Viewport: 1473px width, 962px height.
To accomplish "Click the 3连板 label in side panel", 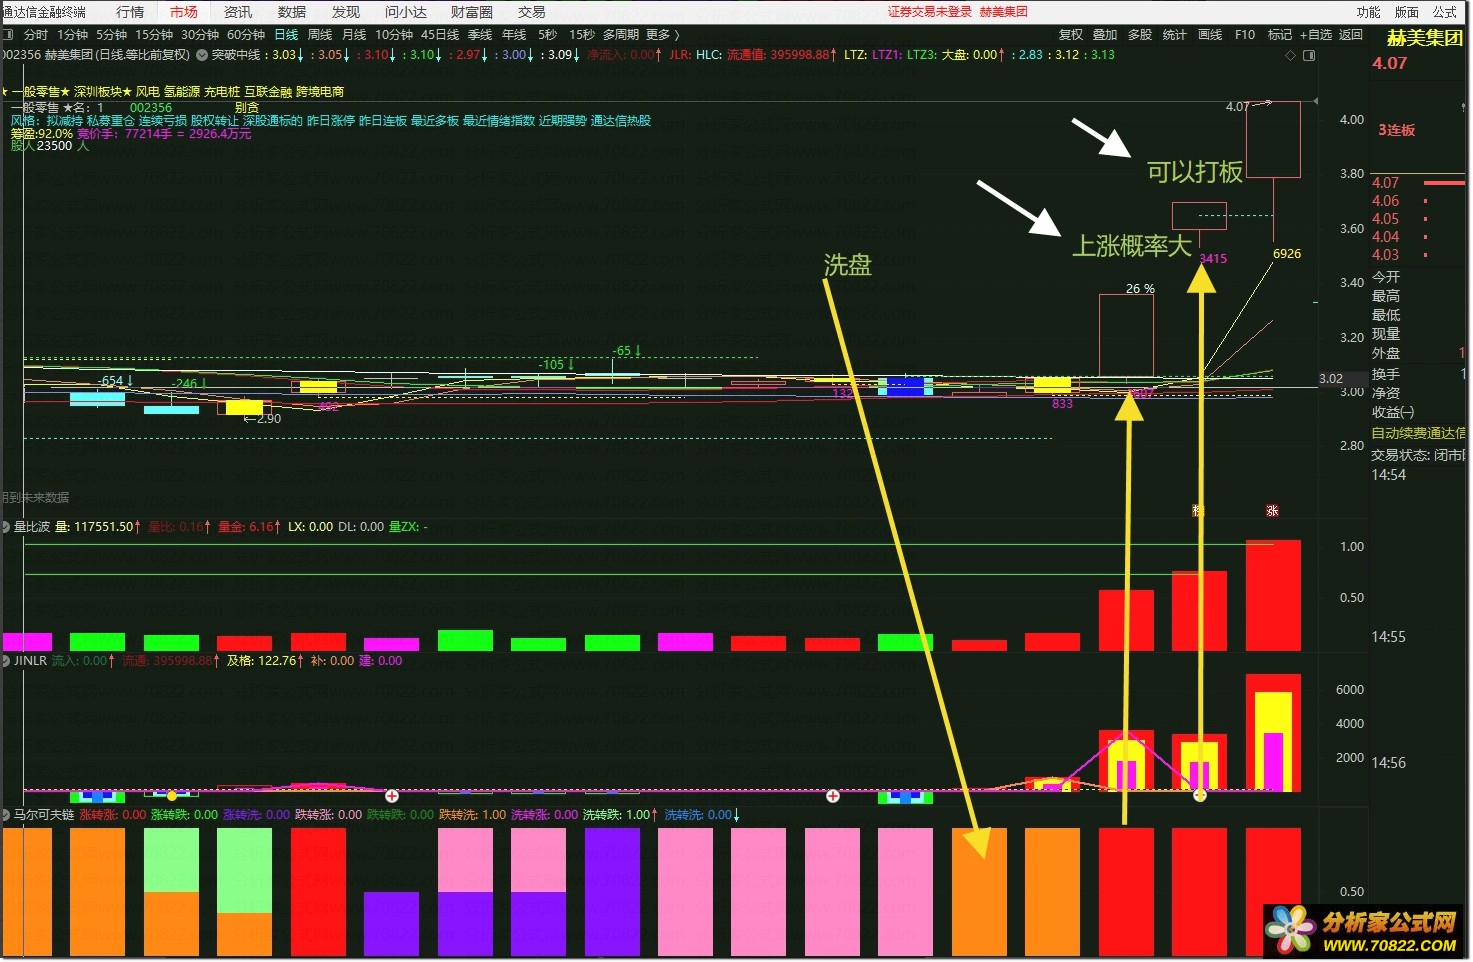I will 1397,130.
